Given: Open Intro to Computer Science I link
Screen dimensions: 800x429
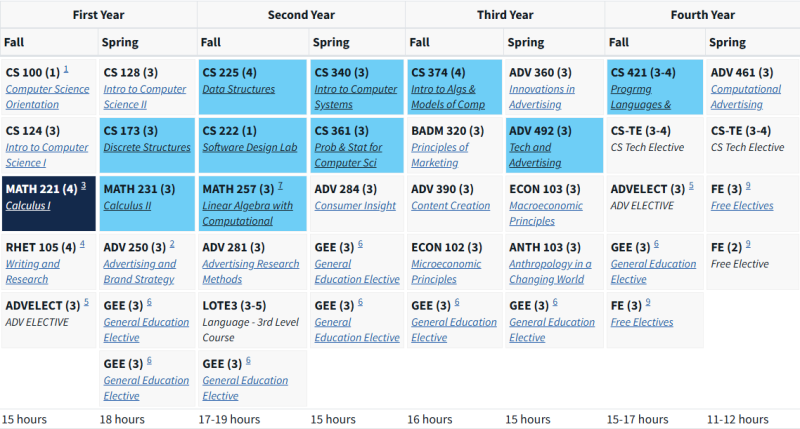Looking at the screenshot, I should pos(47,155).
